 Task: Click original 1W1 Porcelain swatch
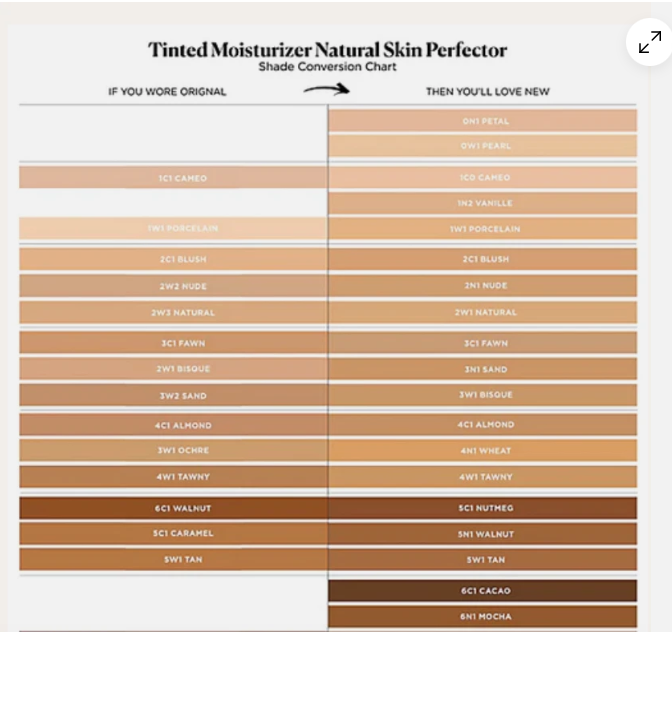pyautogui.click(x=173, y=228)
